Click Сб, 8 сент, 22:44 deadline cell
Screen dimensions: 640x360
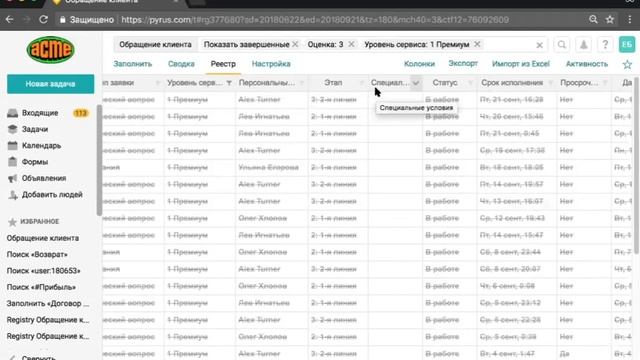tap(510, 252)
